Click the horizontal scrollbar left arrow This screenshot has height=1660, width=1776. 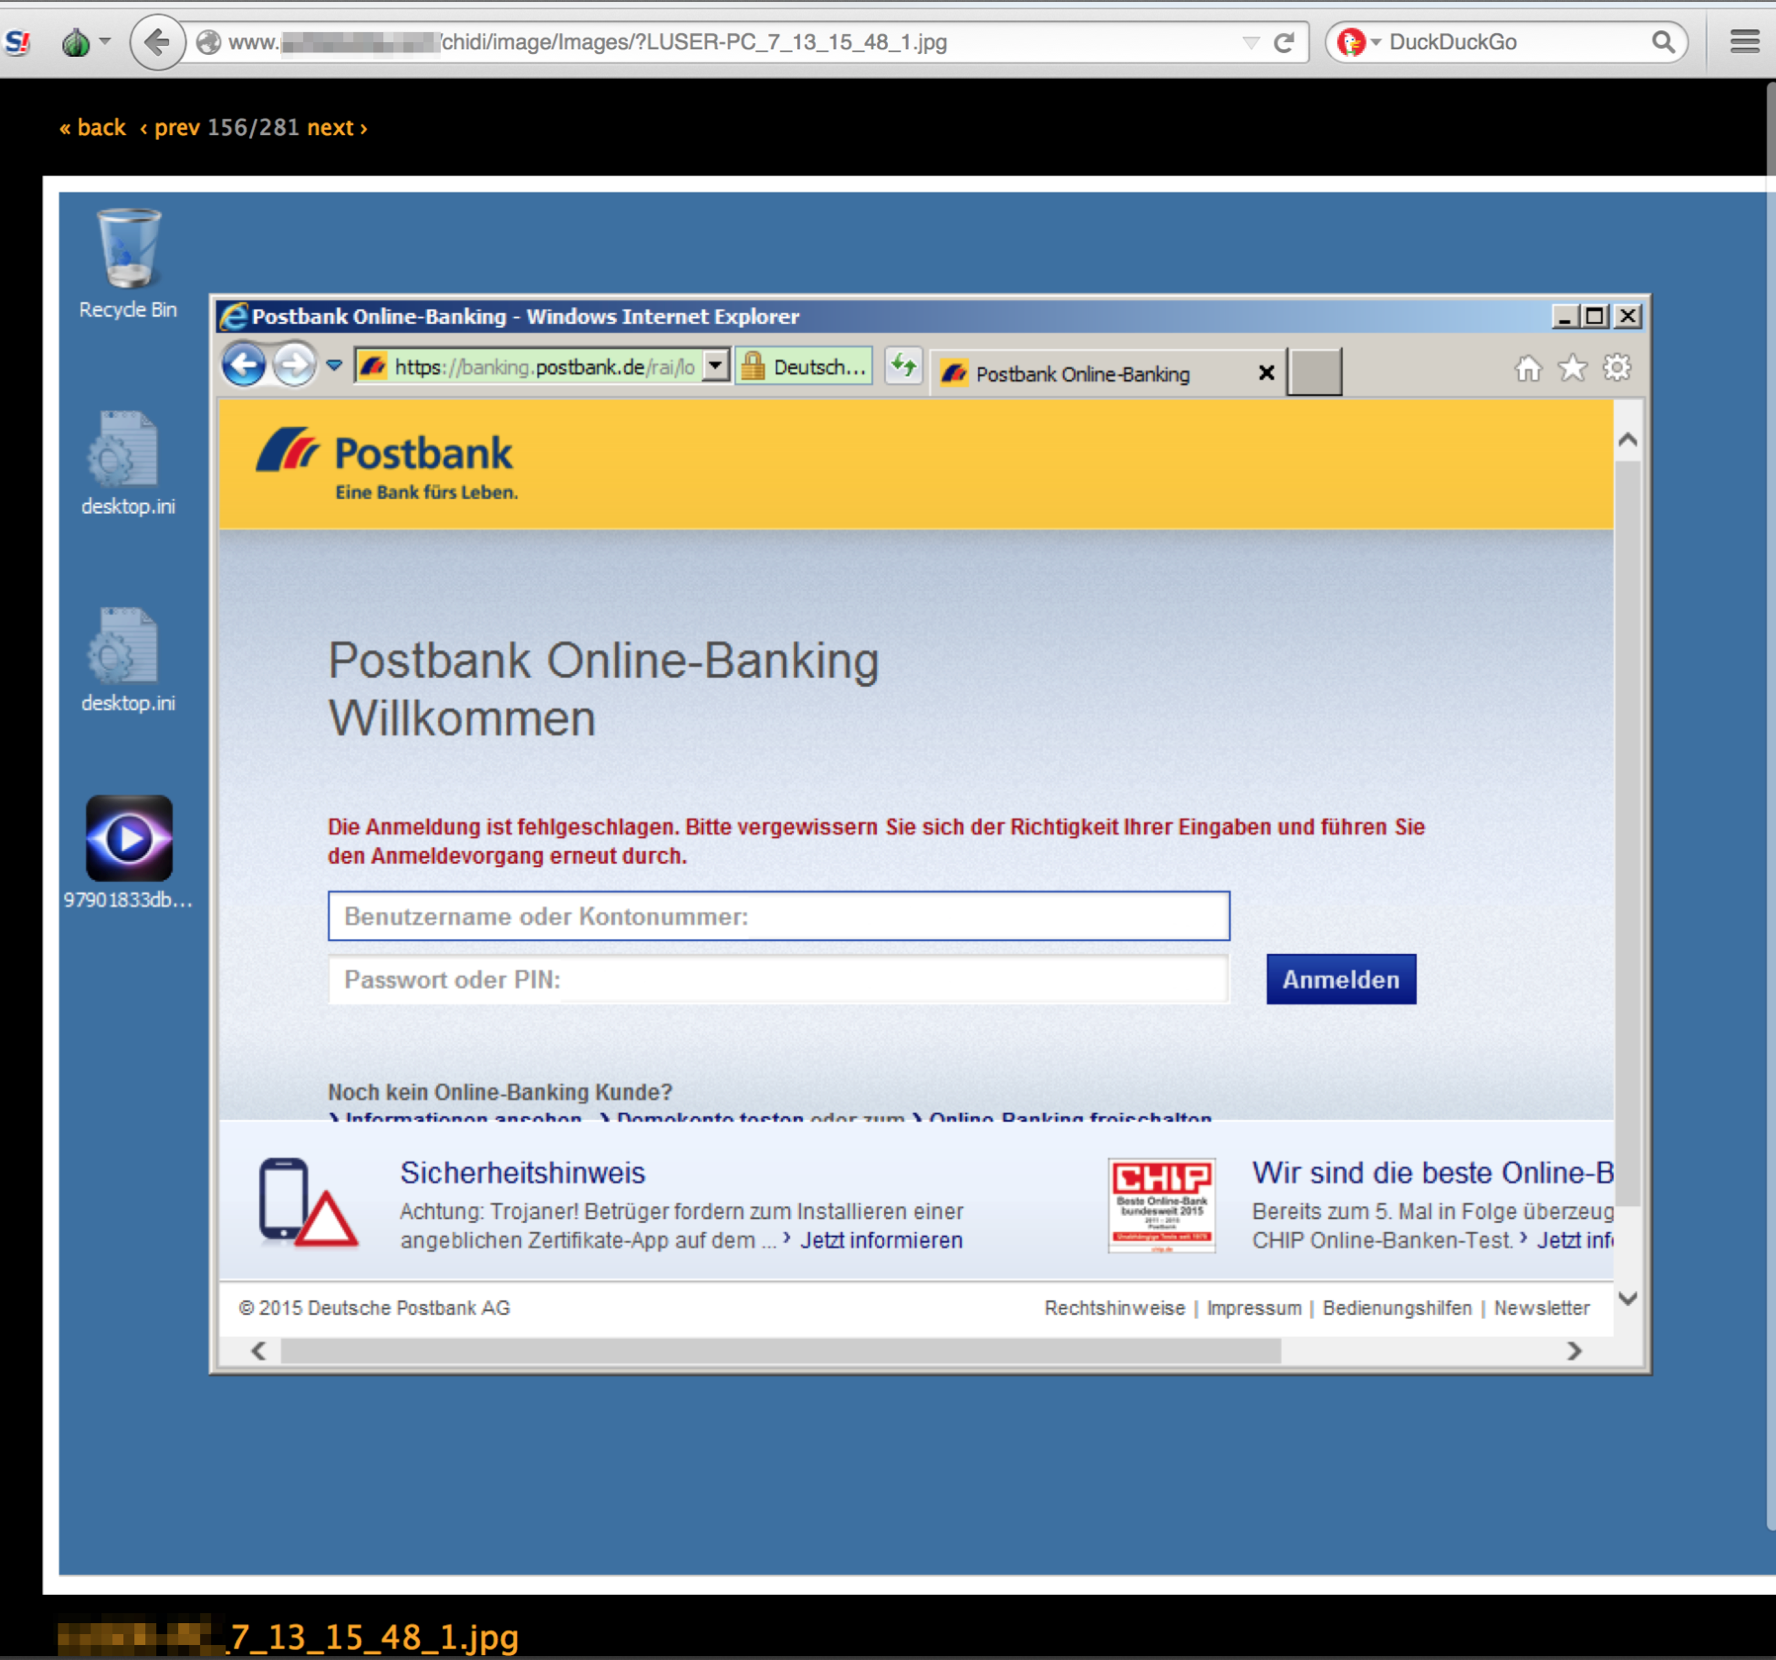259,1351
